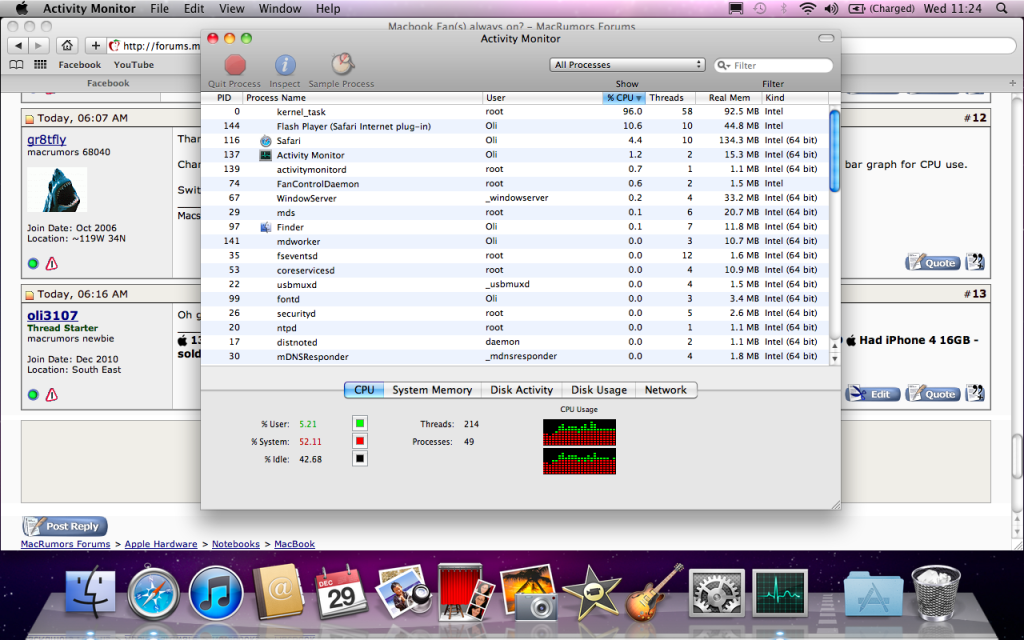
Task: Open the Applications folder in Dock
Action: [873, 594]
